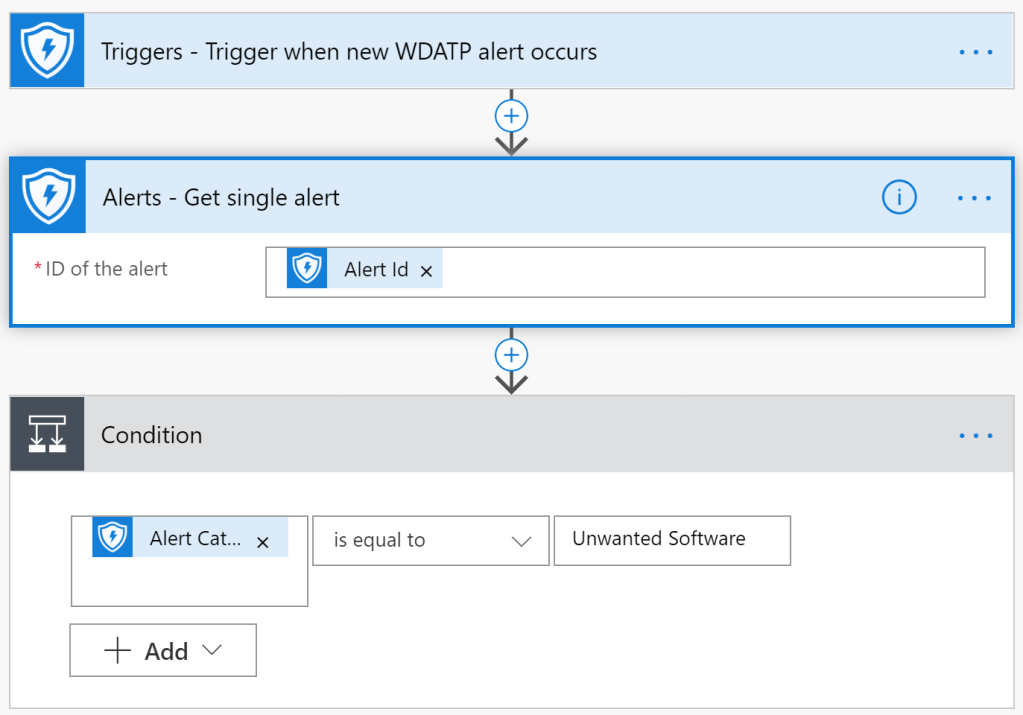The image size is (1023, 715).
Task: Insert step via plus above Condition
Action: [x=511, y=355]
